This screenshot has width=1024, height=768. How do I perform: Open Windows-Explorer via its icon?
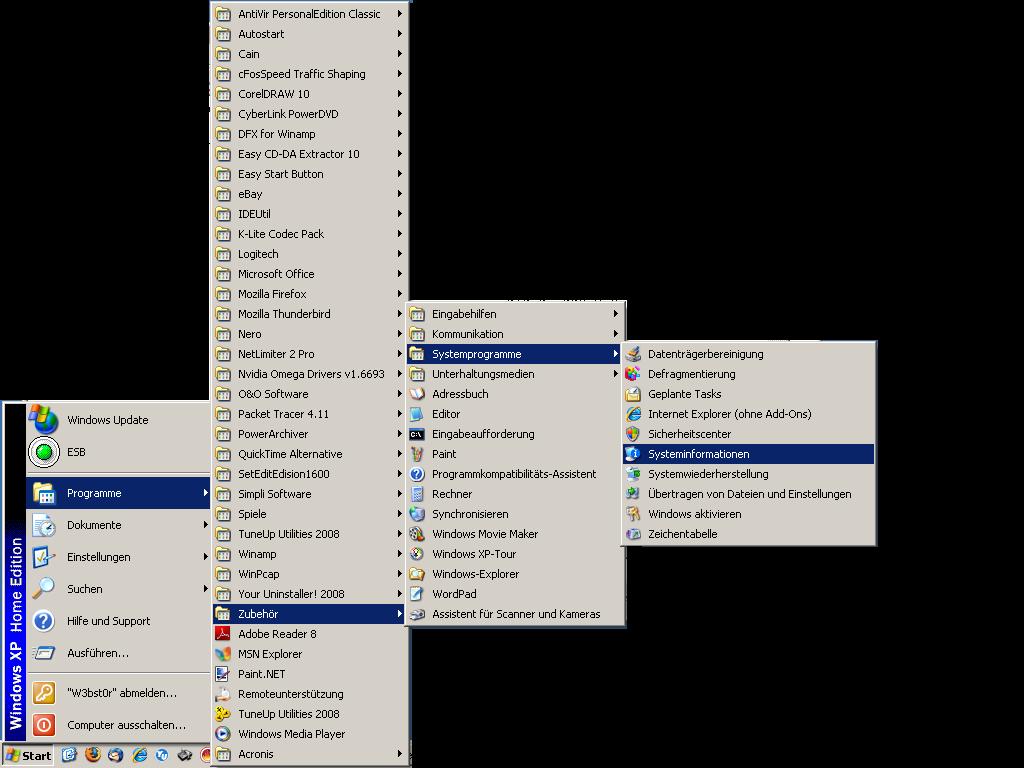point(417,574)
